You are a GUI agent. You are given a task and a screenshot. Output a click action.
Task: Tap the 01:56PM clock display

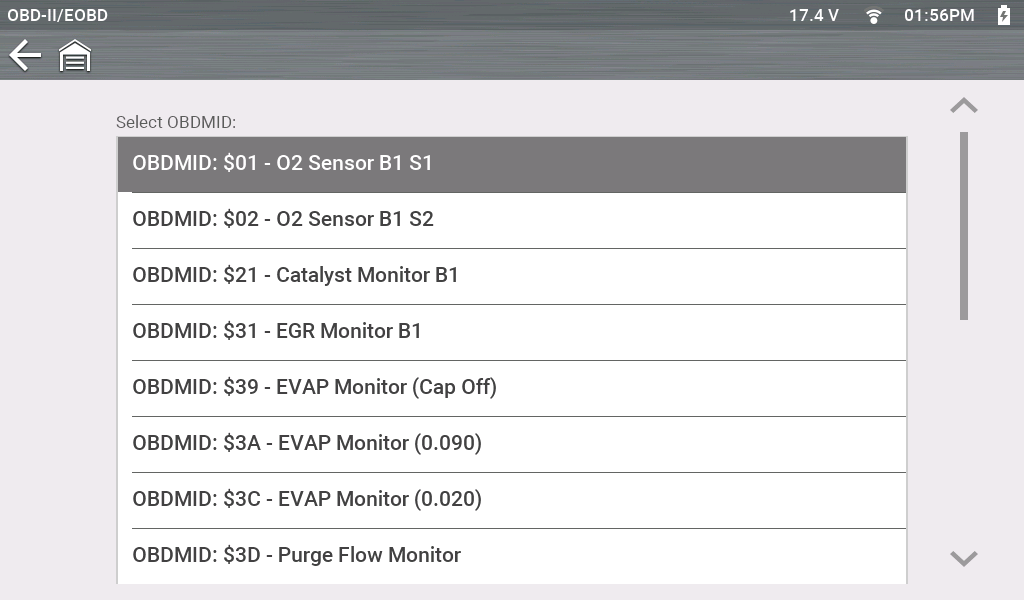pyautogui.click(x=939, y=16)
